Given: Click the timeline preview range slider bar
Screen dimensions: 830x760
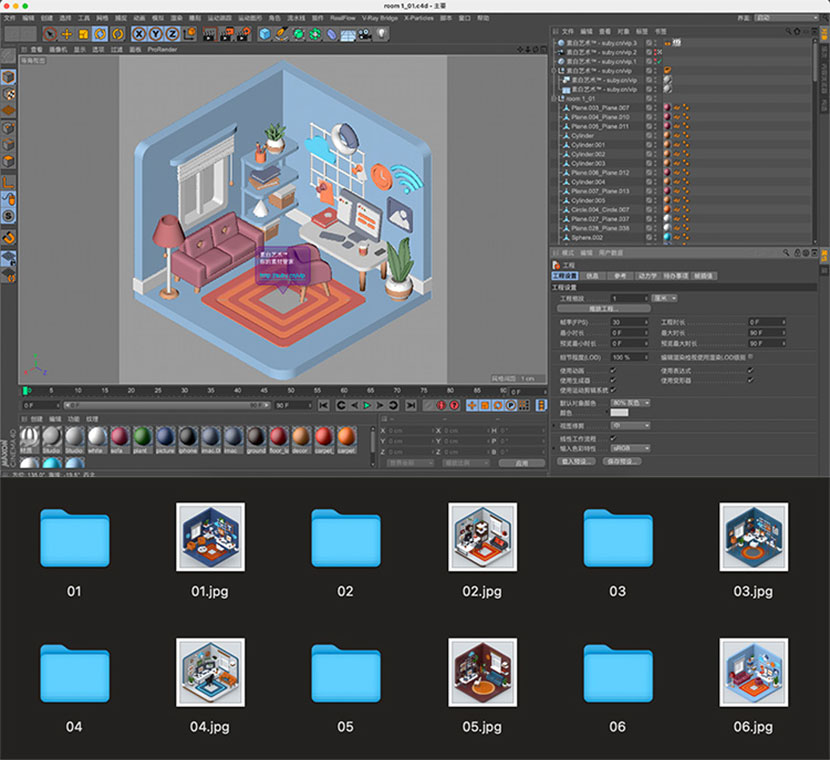Looking at the screenshot, I should [167, 405].
